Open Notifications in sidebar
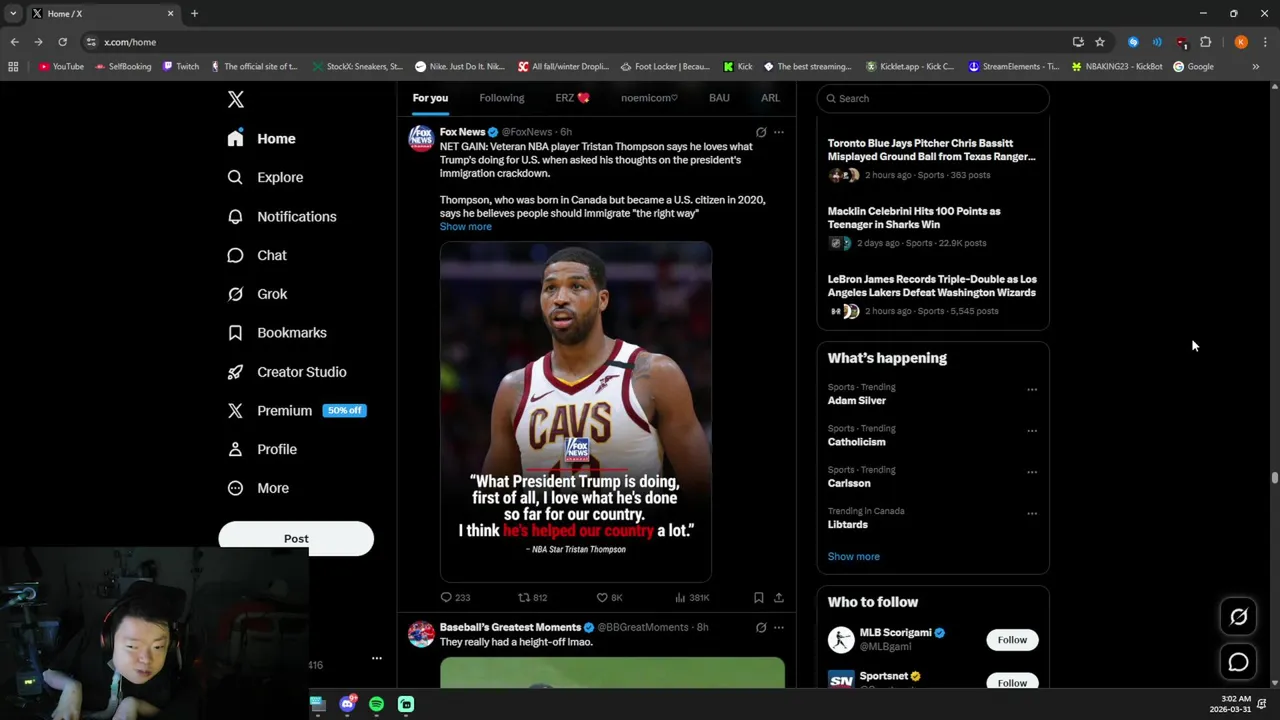Screen dimensions: 1280x720 282,216
